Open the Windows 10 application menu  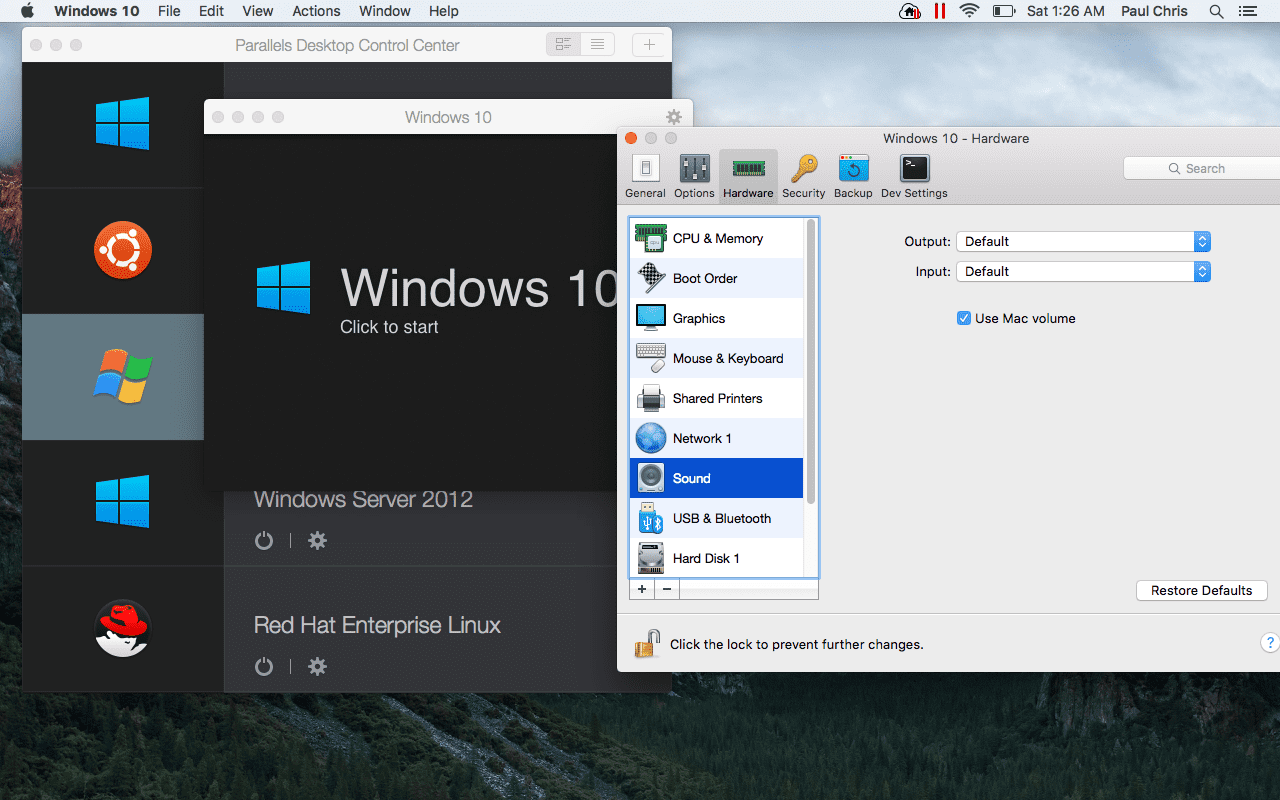95,11
